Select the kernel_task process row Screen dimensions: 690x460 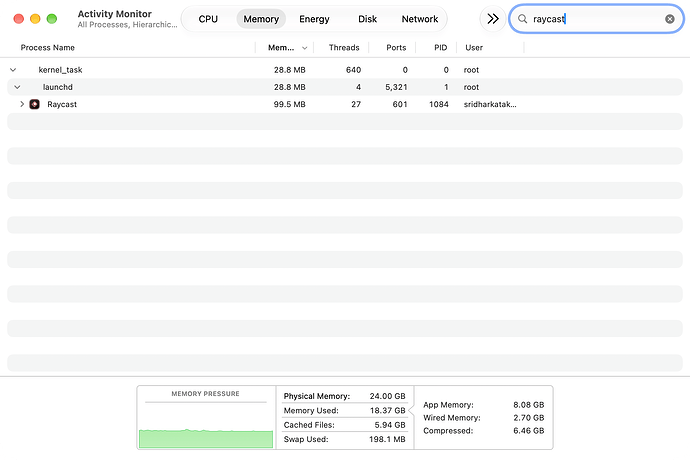[x=345, y=70]
